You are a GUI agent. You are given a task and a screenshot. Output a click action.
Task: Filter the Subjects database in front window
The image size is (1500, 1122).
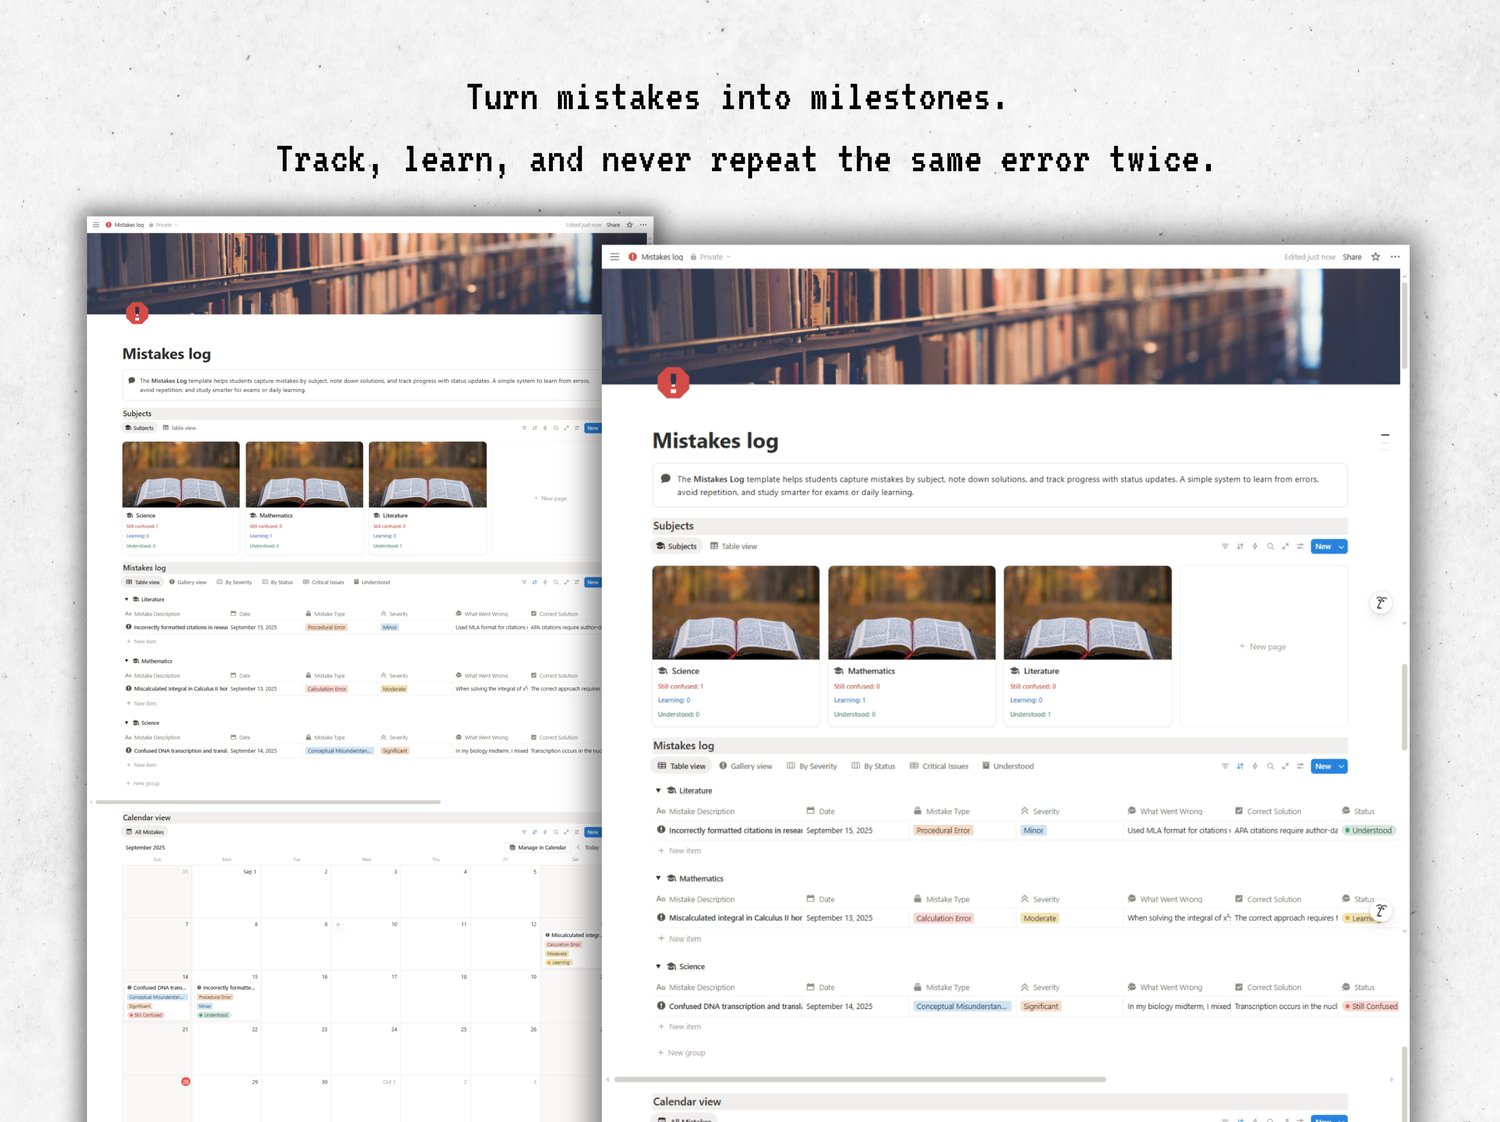pos(1225,546)
